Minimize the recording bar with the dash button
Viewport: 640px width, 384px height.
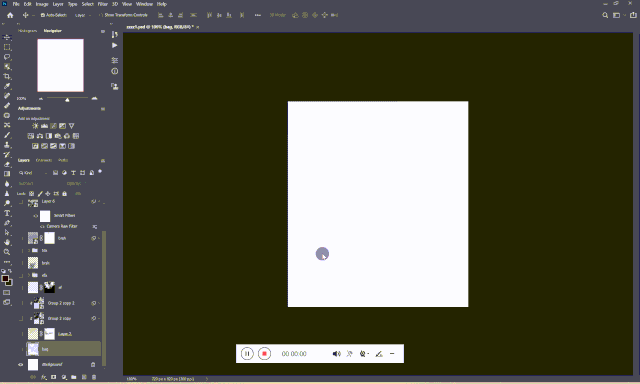(x=392, y=354)
